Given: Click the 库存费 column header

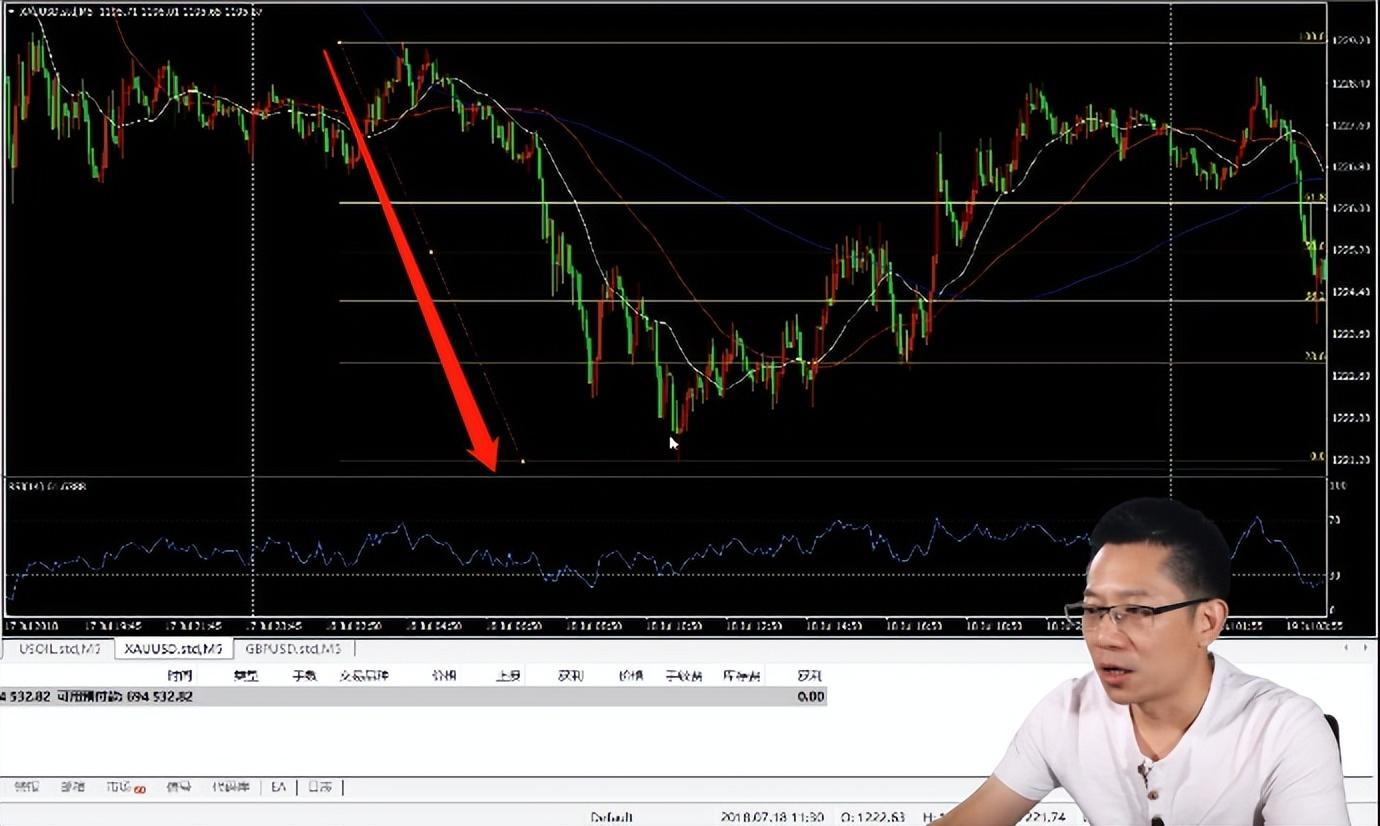Looking at the screenshot, I should coord(742,676).
